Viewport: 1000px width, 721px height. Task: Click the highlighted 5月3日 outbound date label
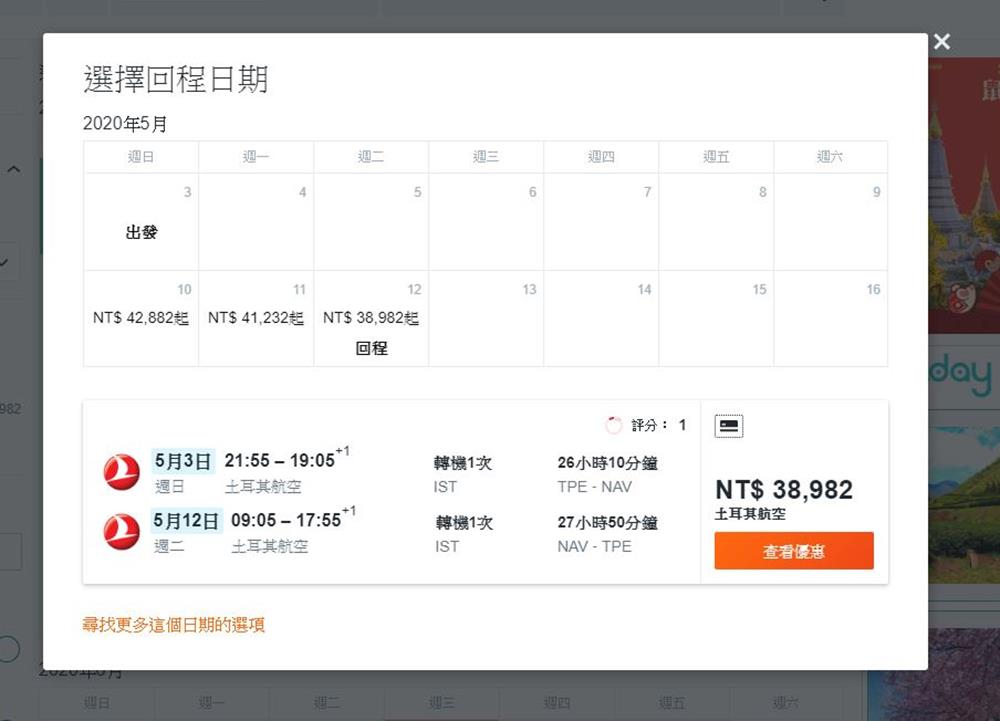(x=183, y=461)
